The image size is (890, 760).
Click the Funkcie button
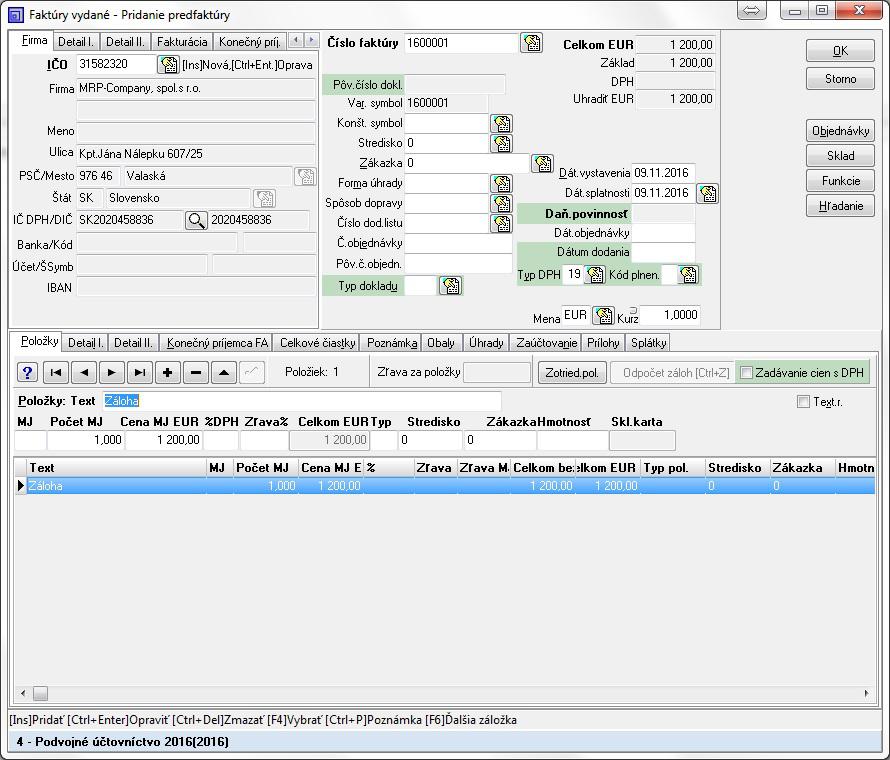[x=840, y=181]
